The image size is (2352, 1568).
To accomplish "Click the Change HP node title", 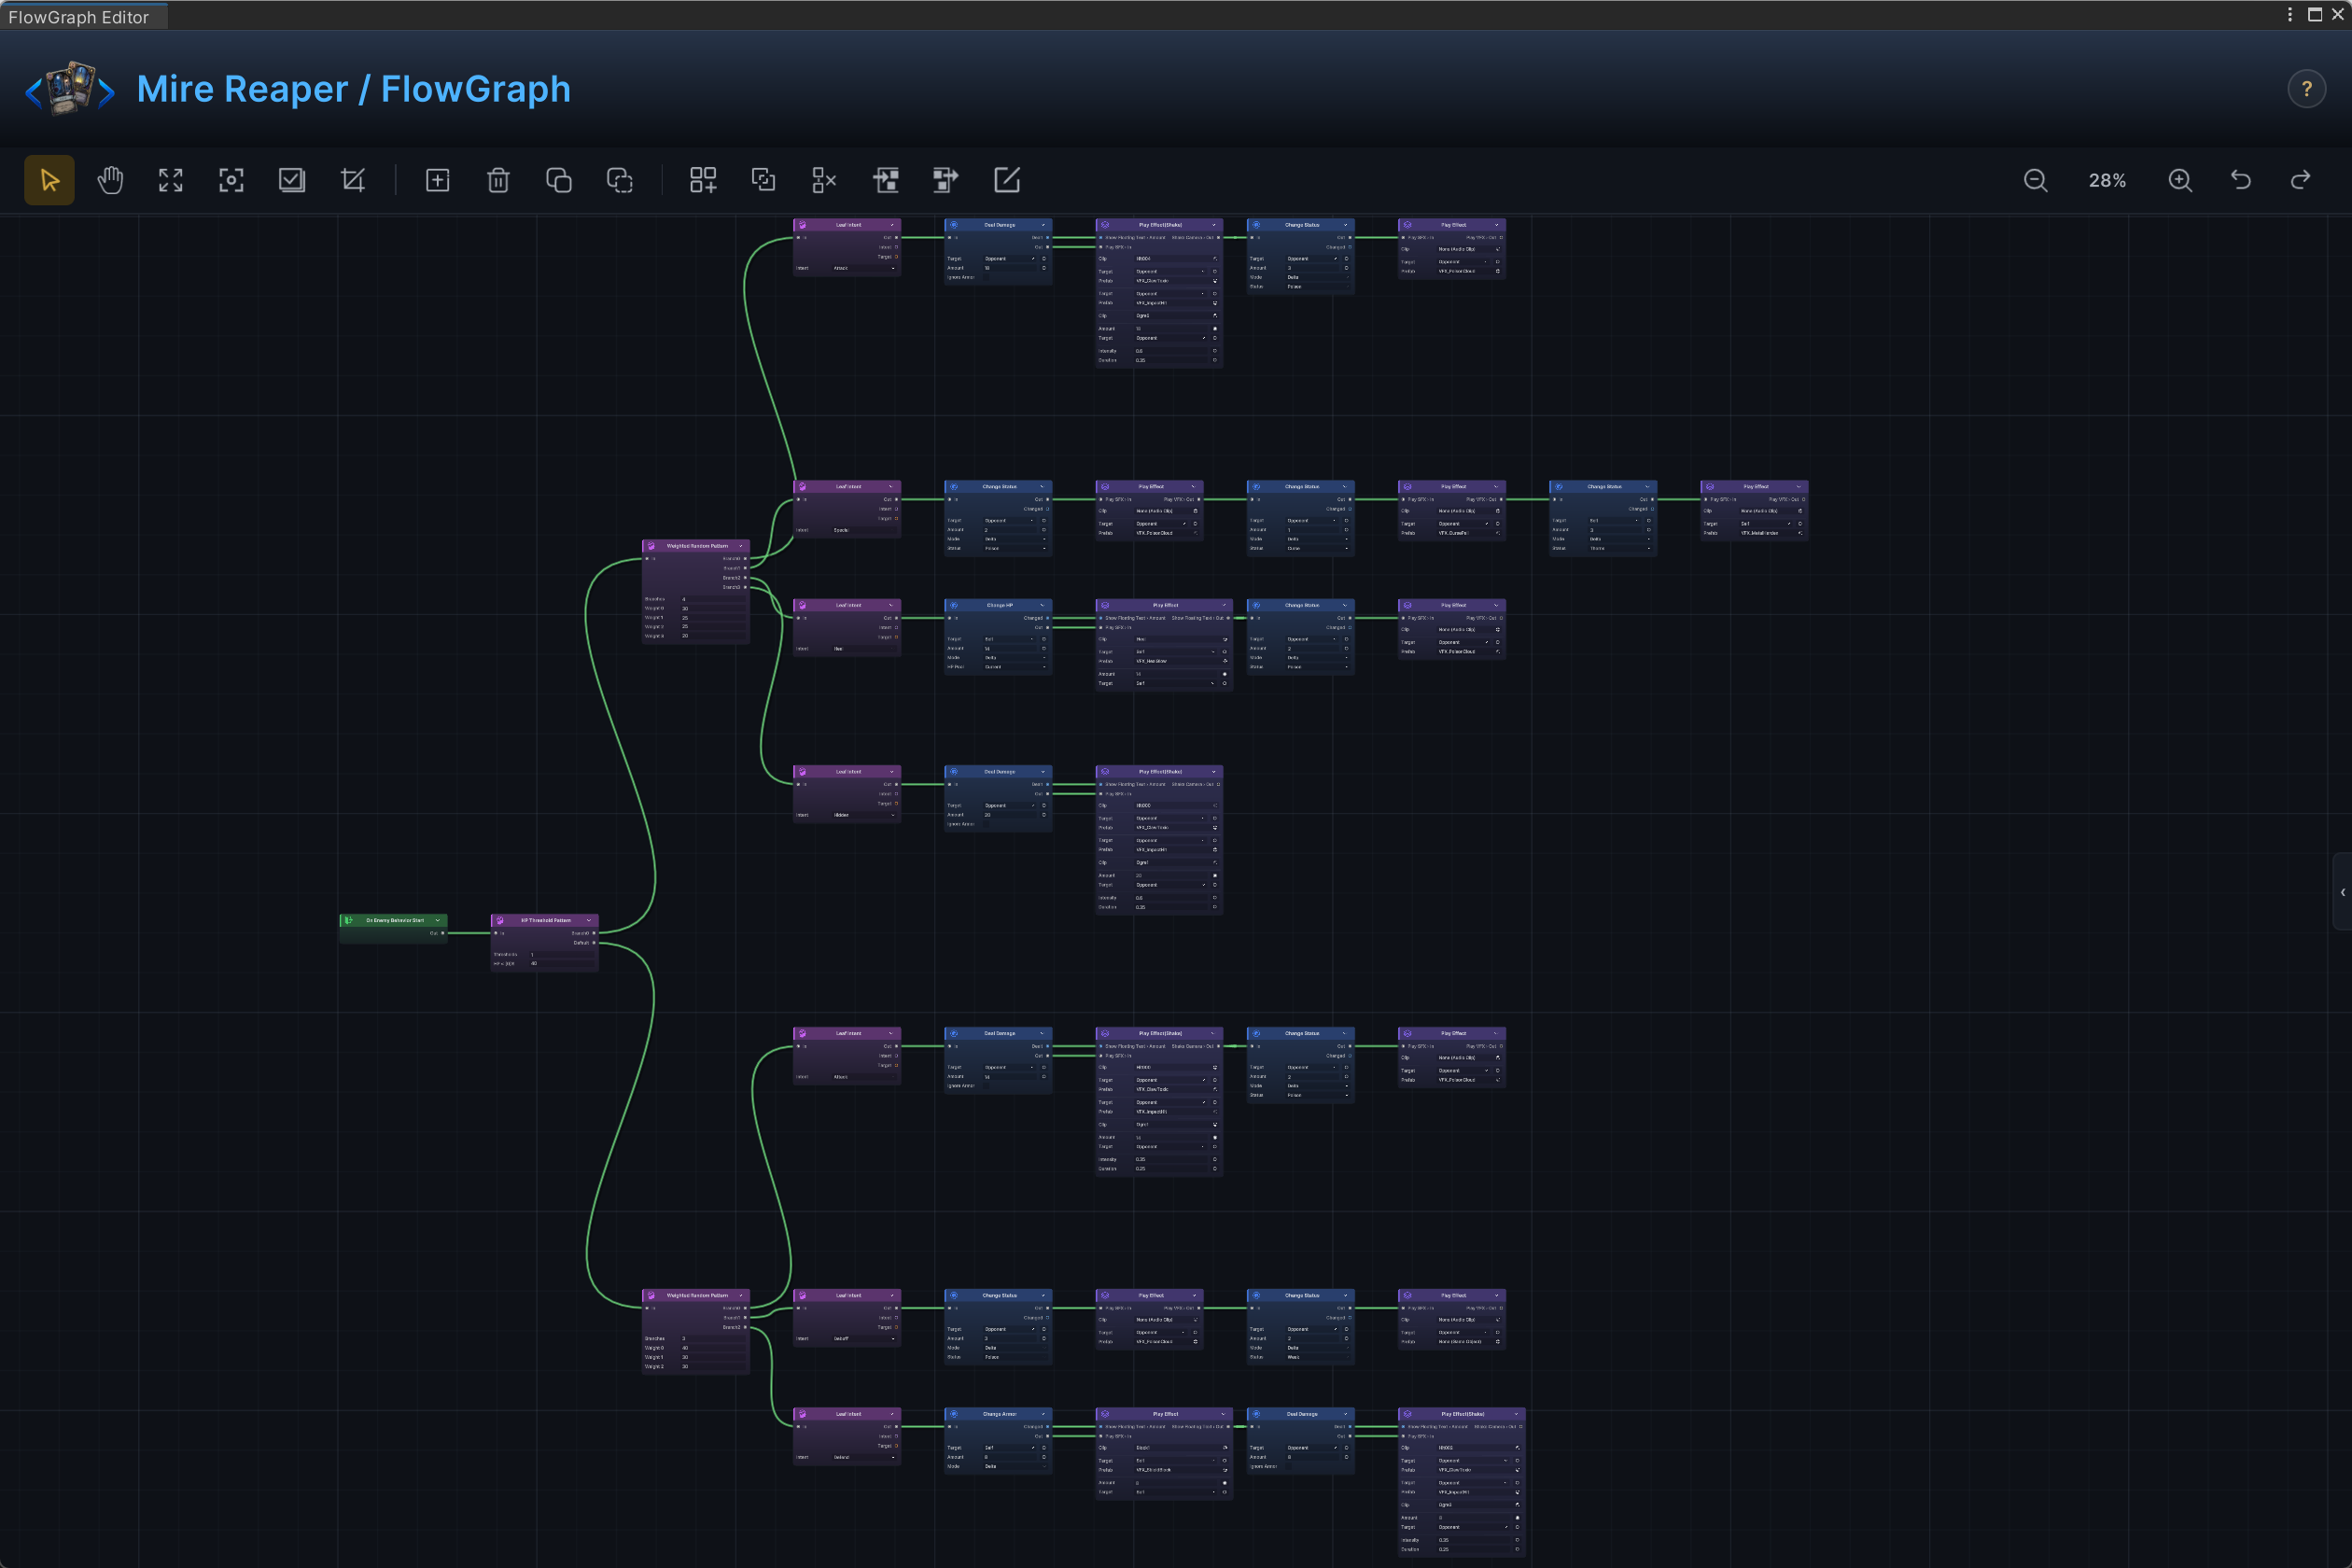I will coord(1000,605).
